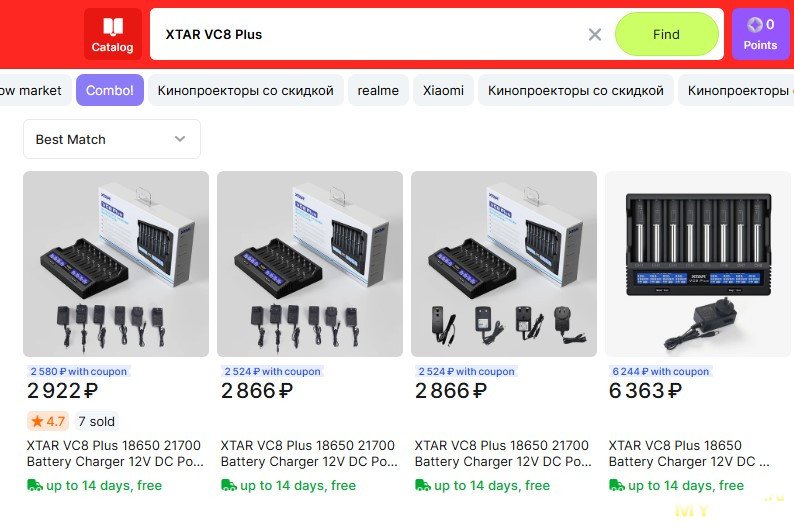Click the Best Match dropdown chevron
Image resolution: width=794 pixels, height=527 pixels.
180,139
